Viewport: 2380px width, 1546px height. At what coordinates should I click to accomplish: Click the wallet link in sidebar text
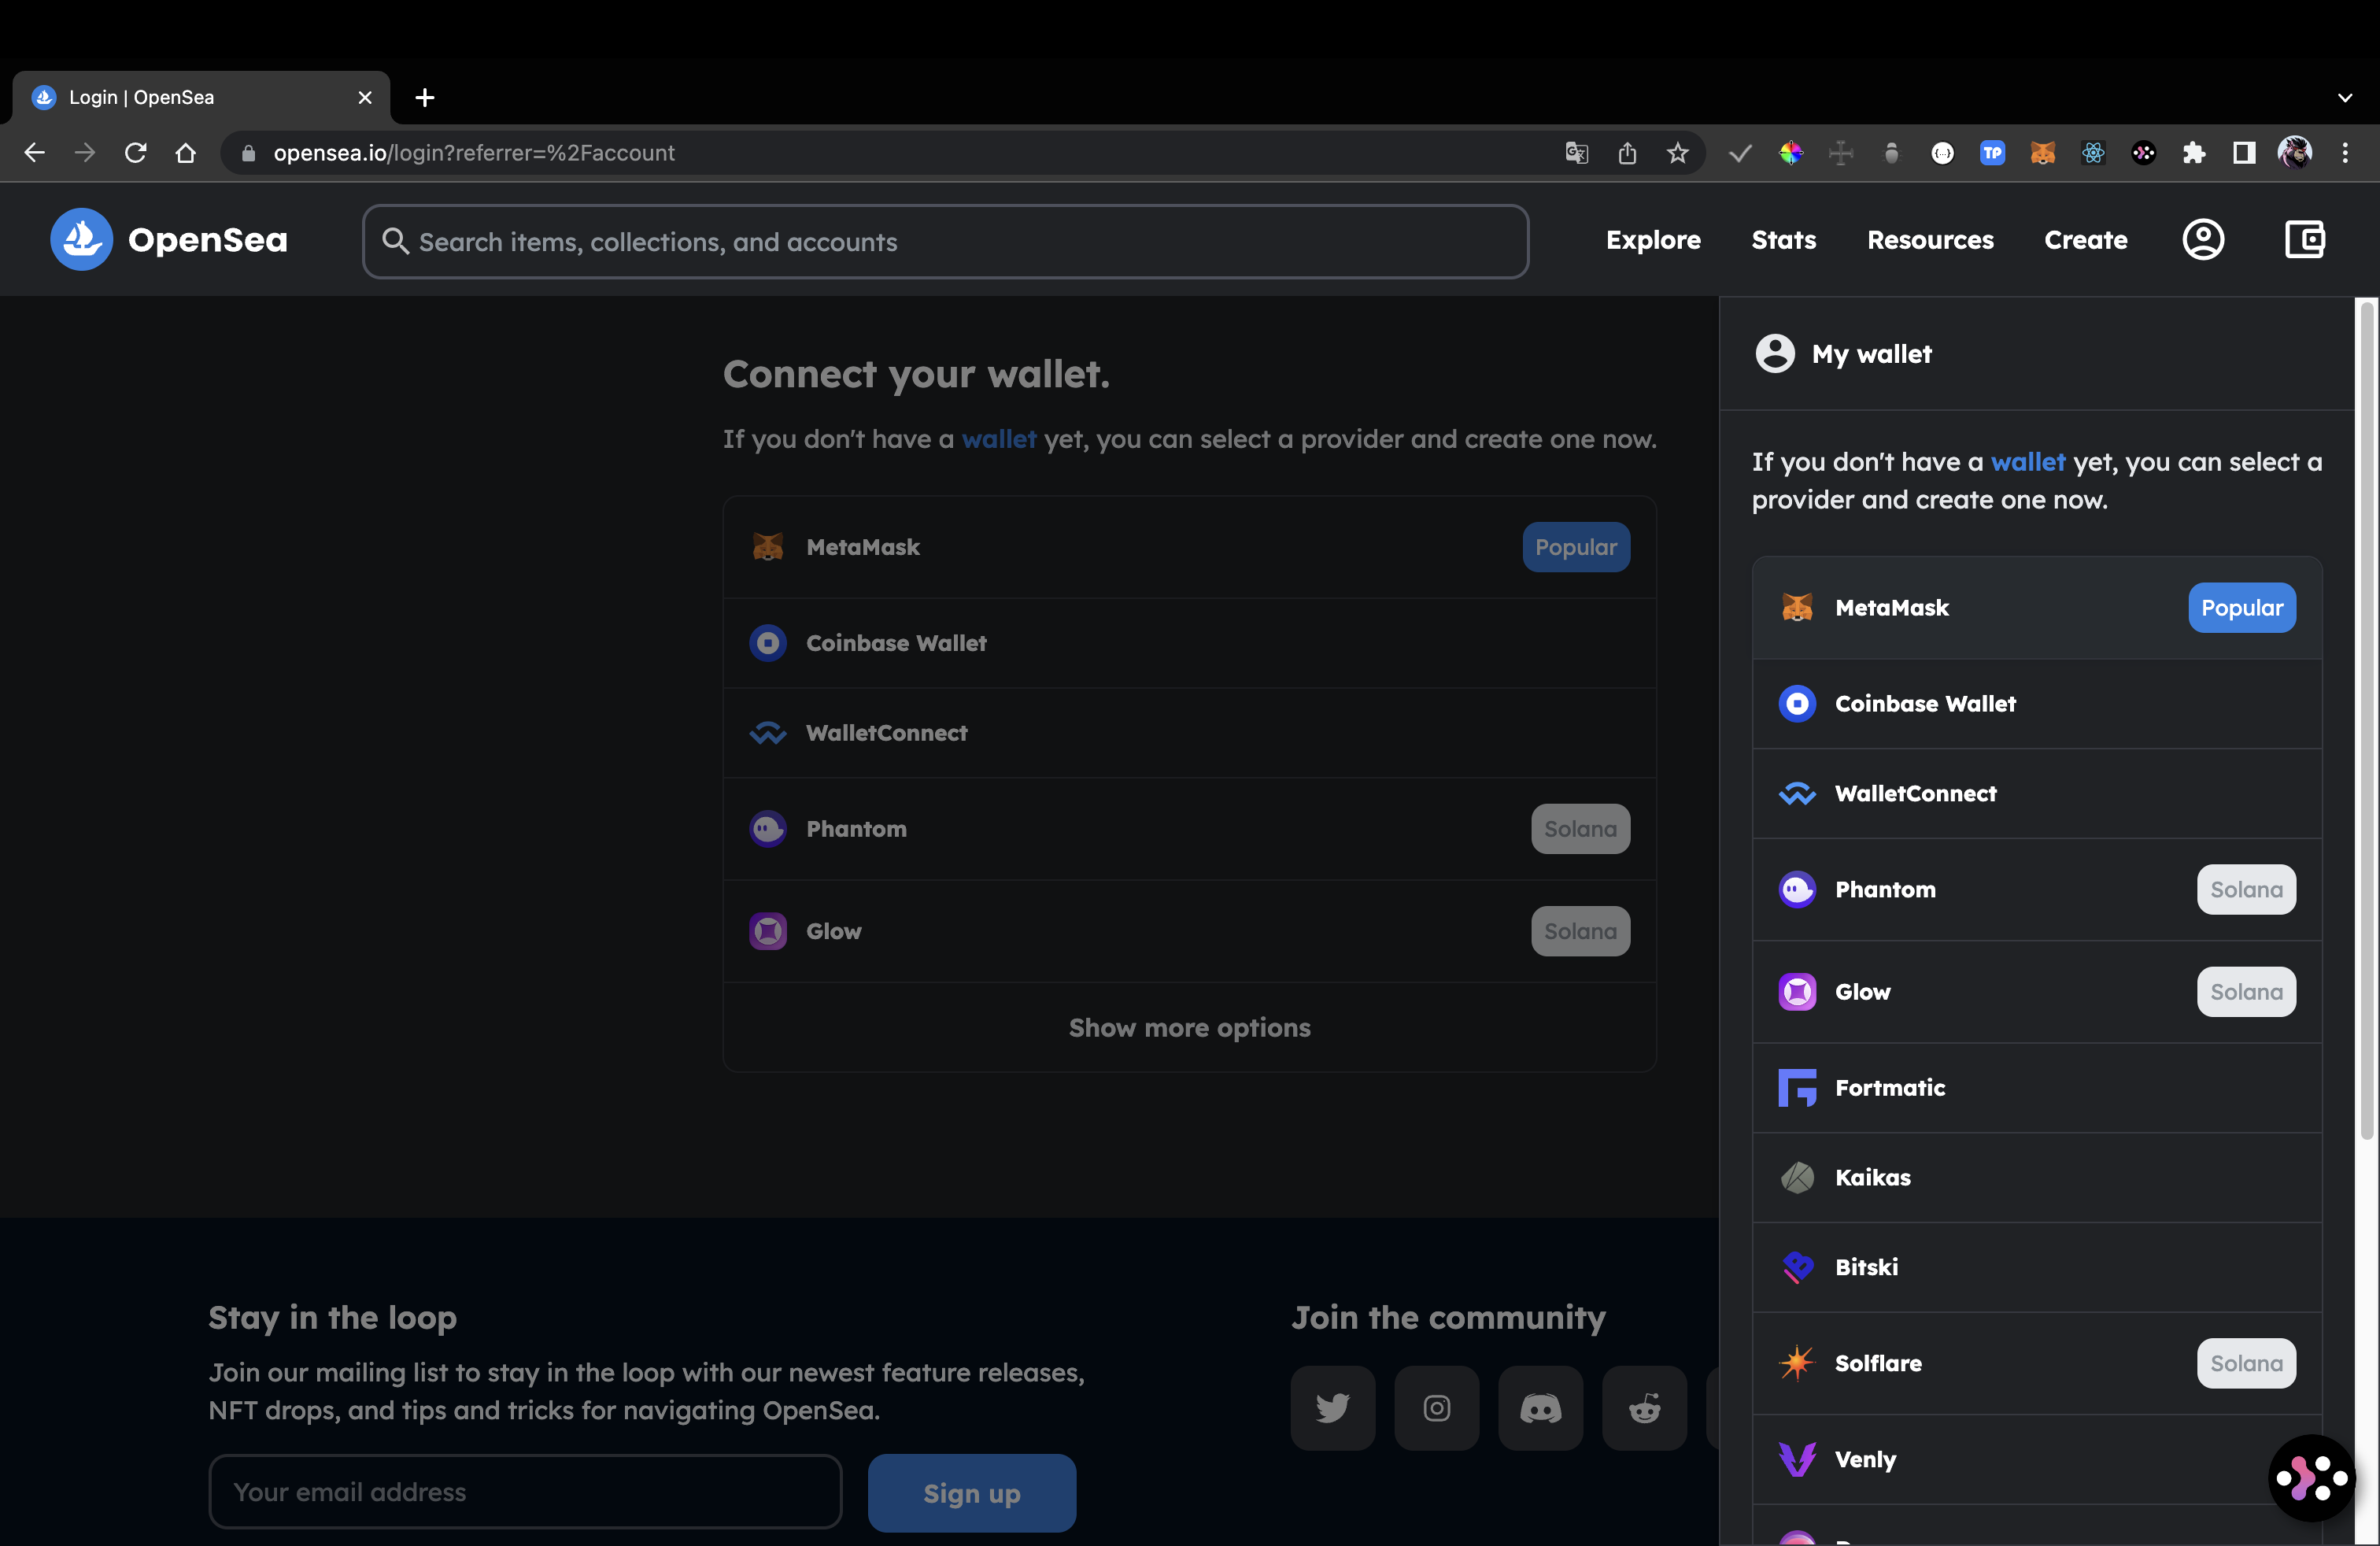tap(2027, 462)
